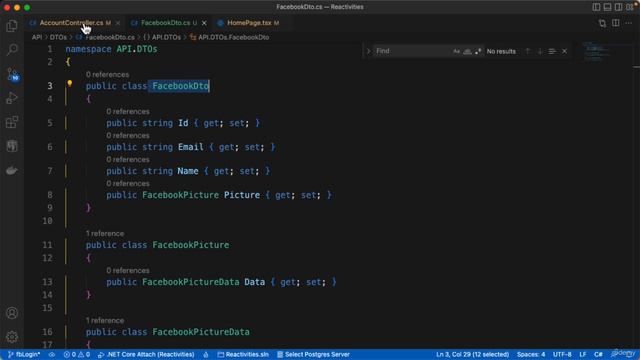The height and width of the screenshot is (360, 640).
Task: Change encoding via UTF-8 indicator
Action: 562,354
